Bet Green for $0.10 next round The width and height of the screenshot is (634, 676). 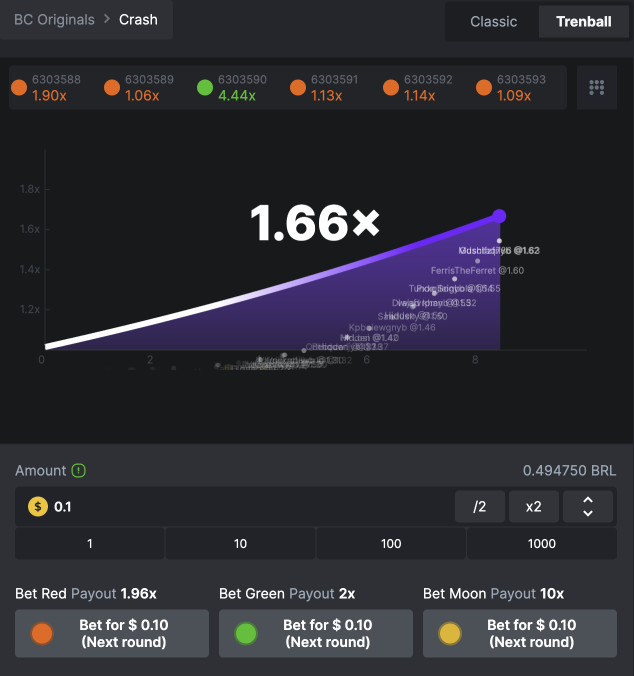316,633
